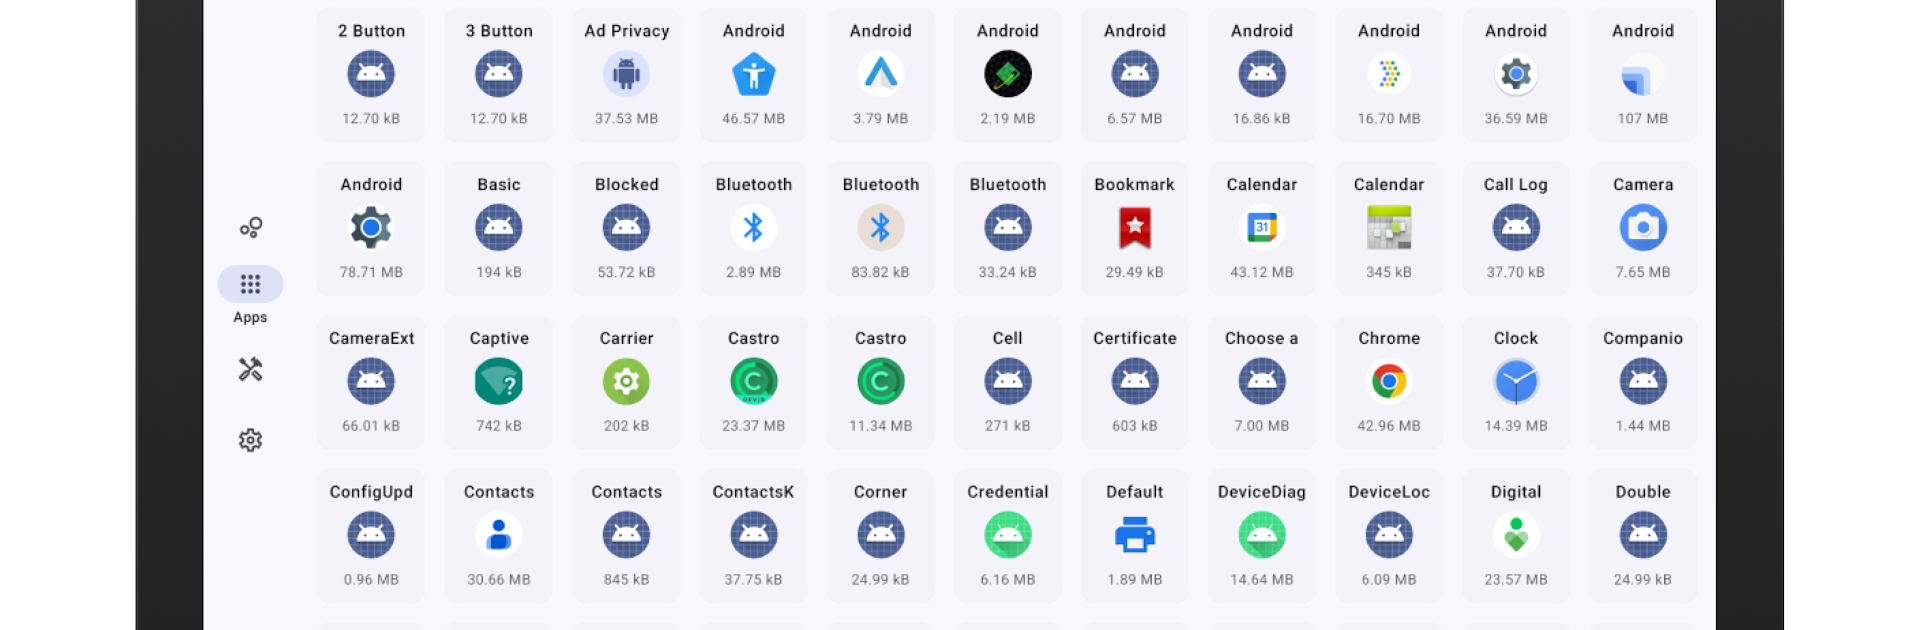
Task: Open Bluetooth white icon, 2.89 MB
Action: [x=753, y=228]
